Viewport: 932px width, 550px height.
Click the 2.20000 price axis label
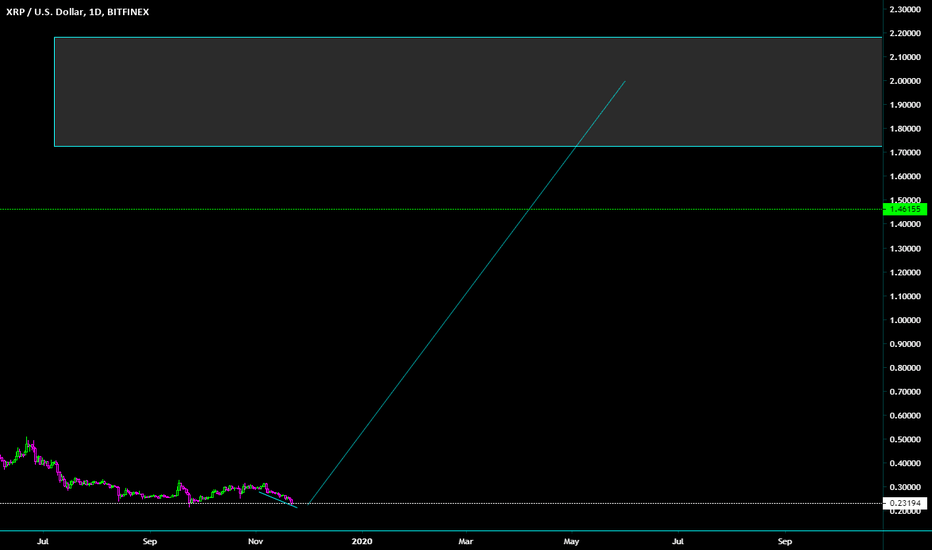[x=905, y=33]
